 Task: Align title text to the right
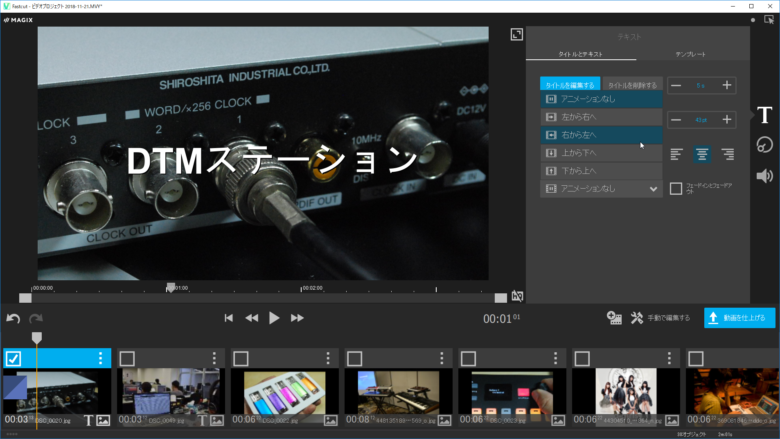click(728, 155)
